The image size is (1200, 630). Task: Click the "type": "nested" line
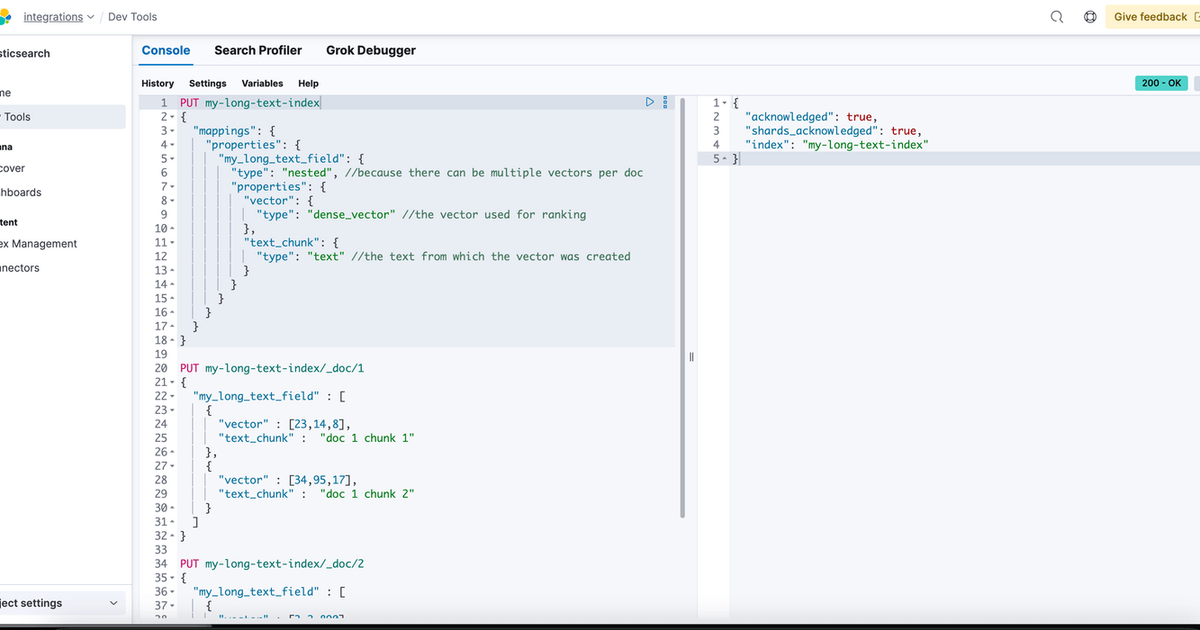coord(437,173)
